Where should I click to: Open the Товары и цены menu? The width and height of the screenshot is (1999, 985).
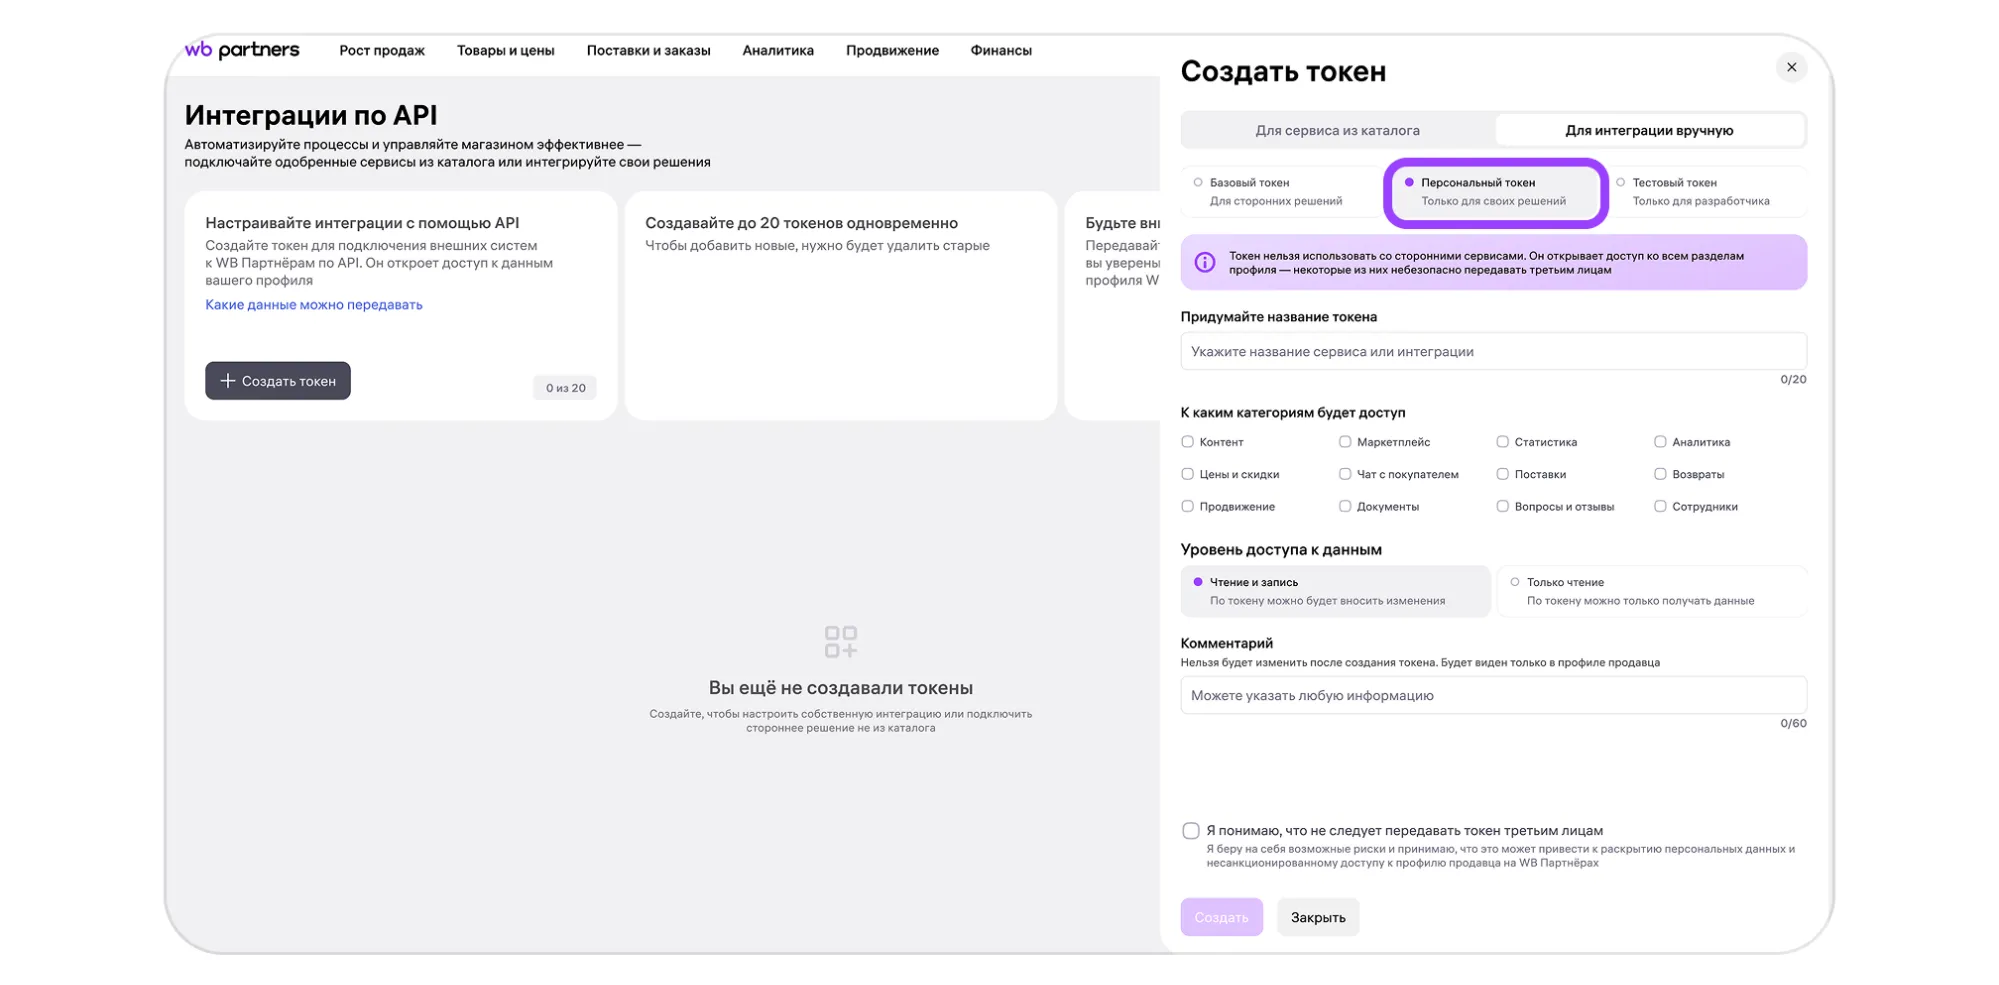pos(505,51)
